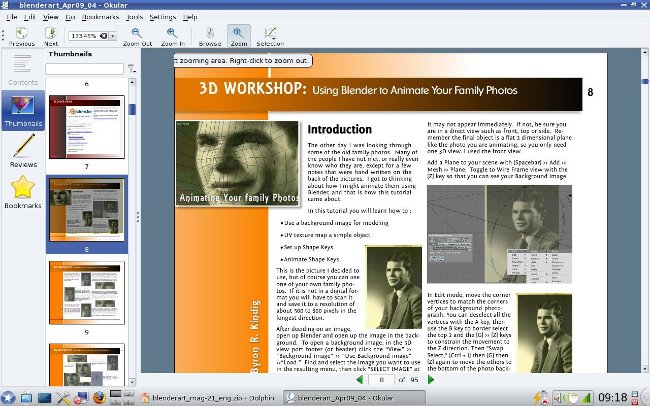Open the zoom level dropdown arrow

(113, 36)
